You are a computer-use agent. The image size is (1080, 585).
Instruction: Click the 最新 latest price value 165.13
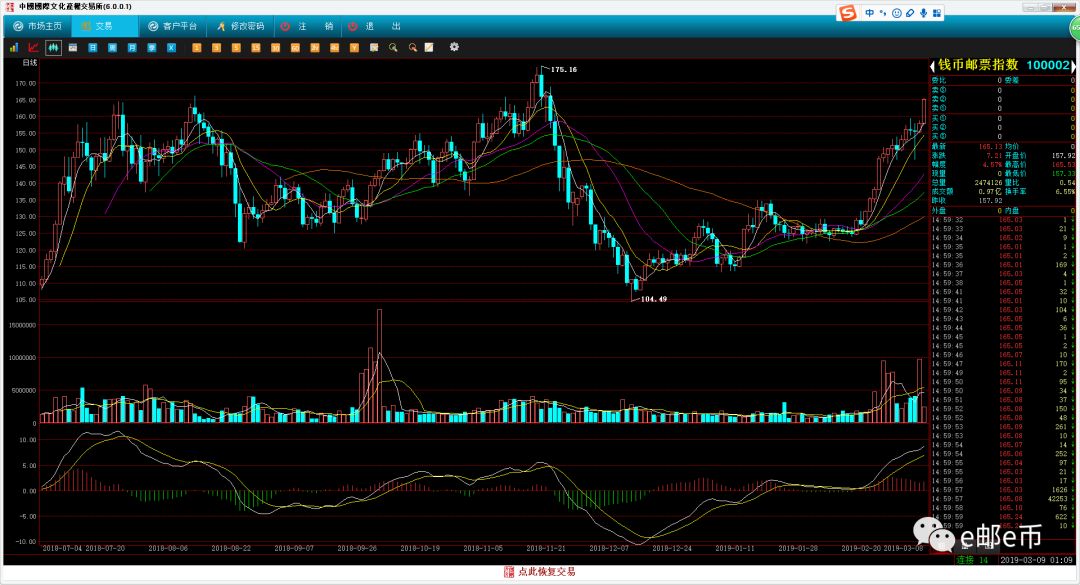click(991, 147)
